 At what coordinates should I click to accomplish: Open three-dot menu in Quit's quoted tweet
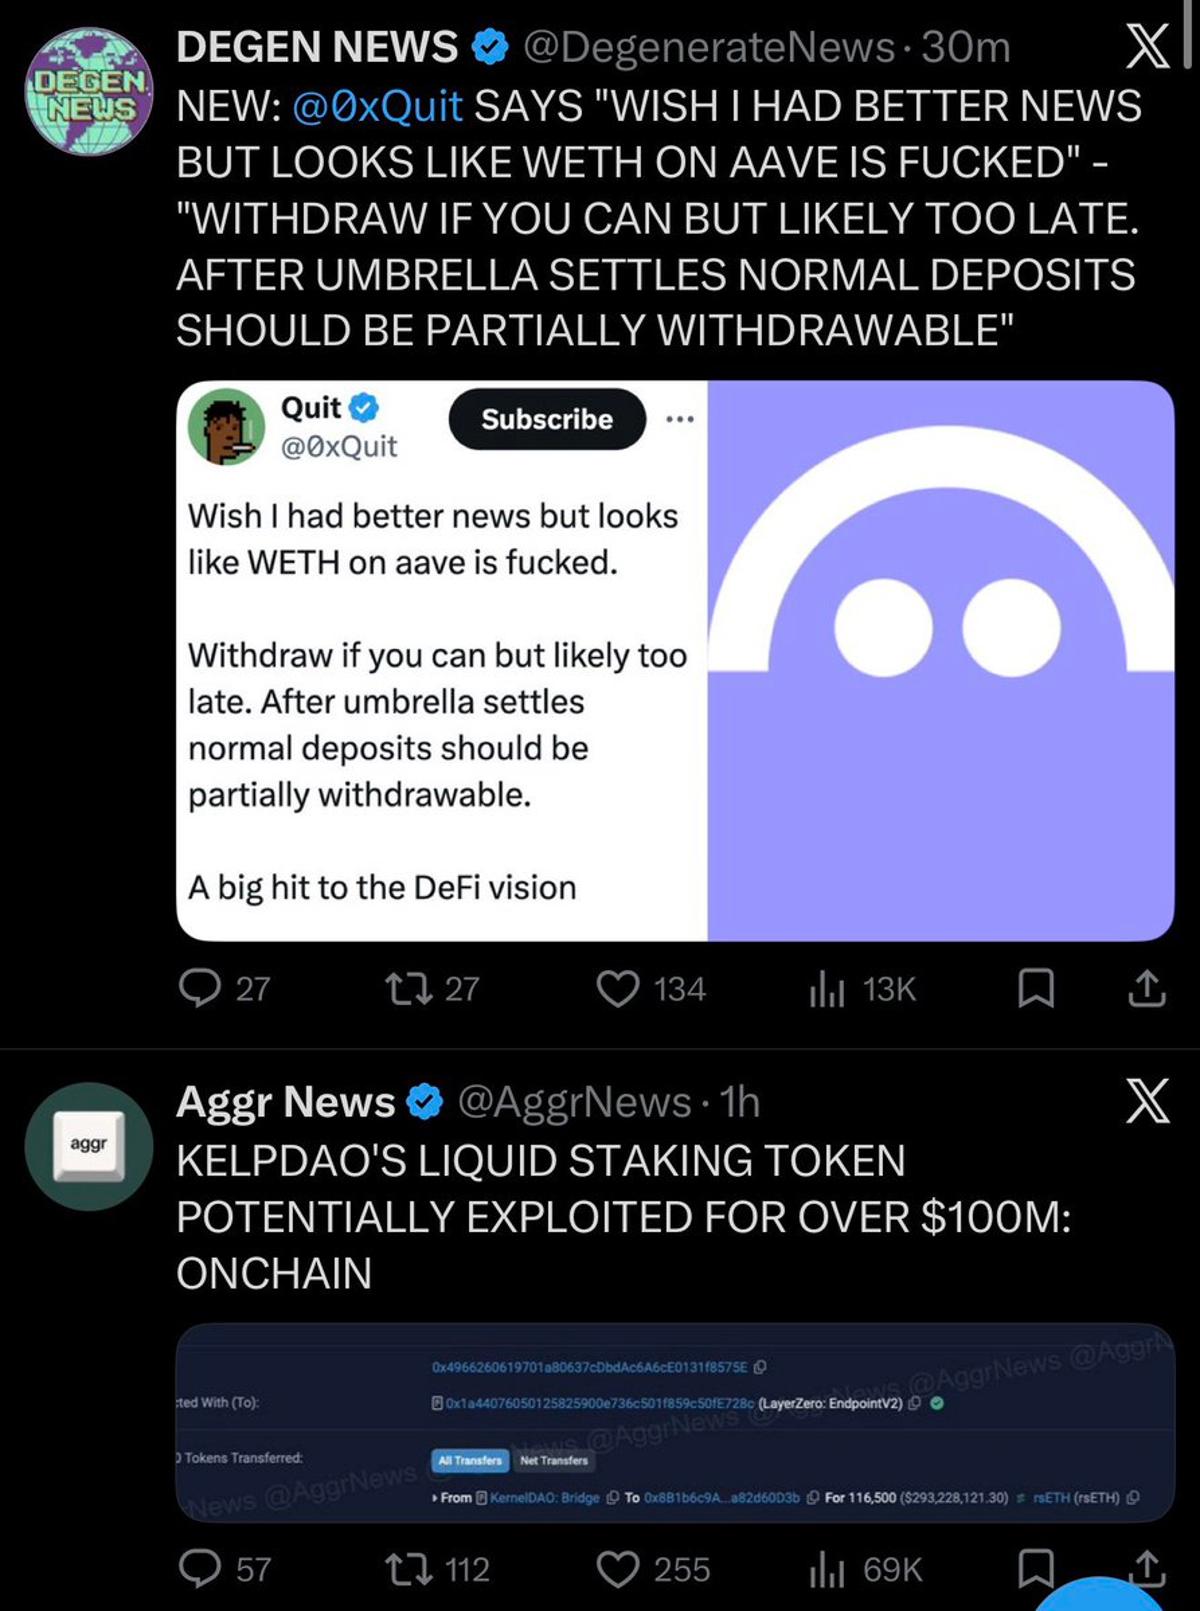pos(680,419)
